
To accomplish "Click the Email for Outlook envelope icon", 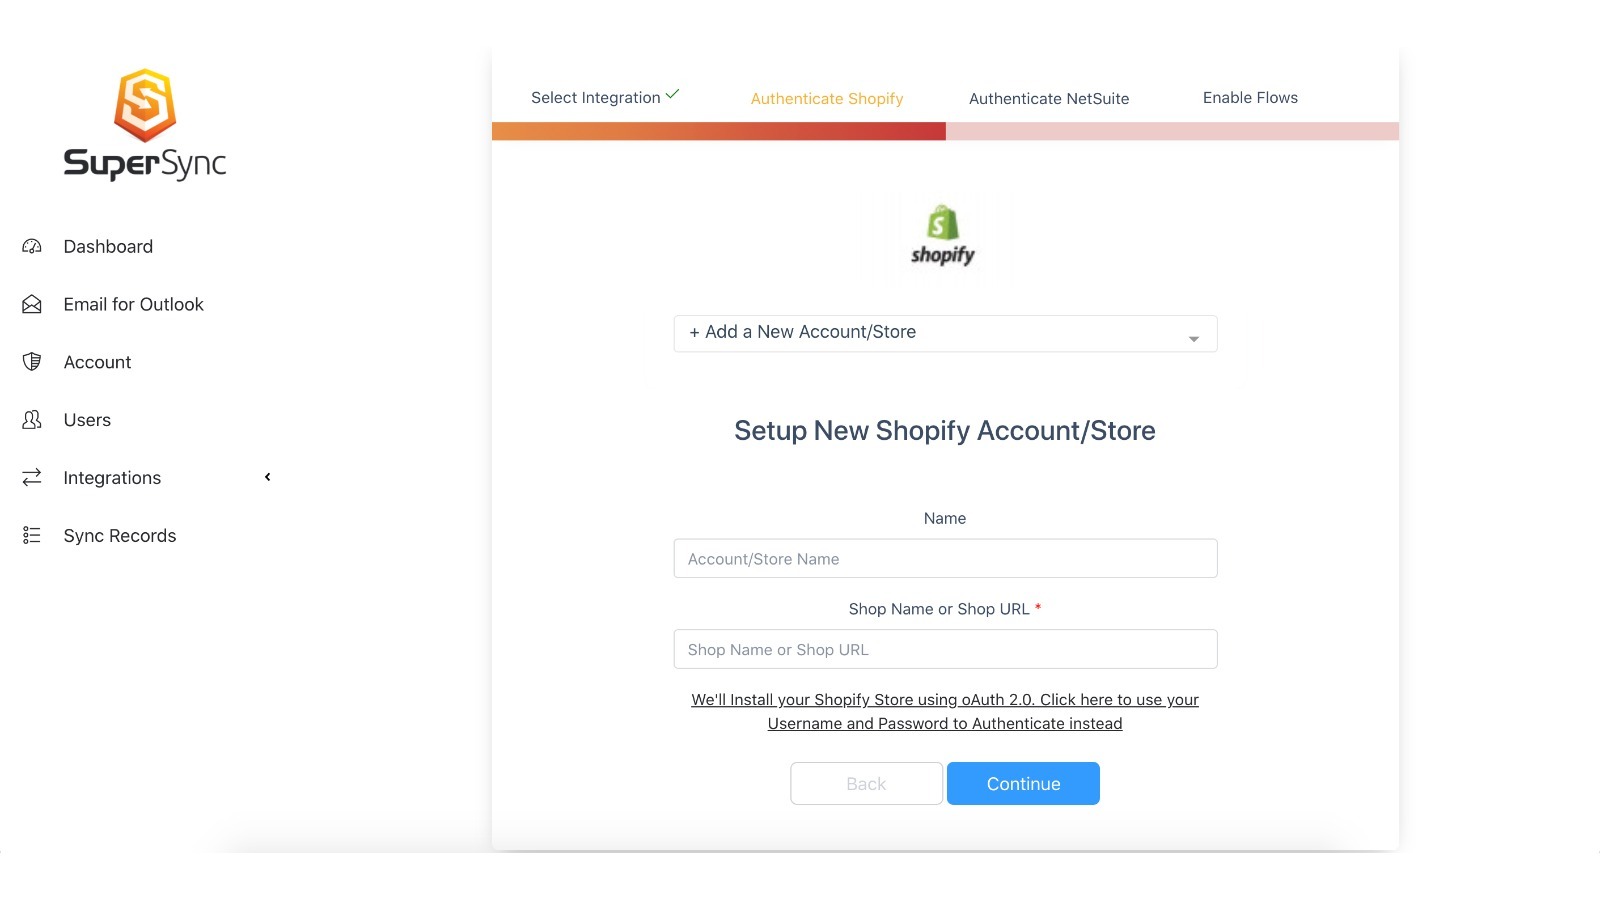I will point(32,304).
